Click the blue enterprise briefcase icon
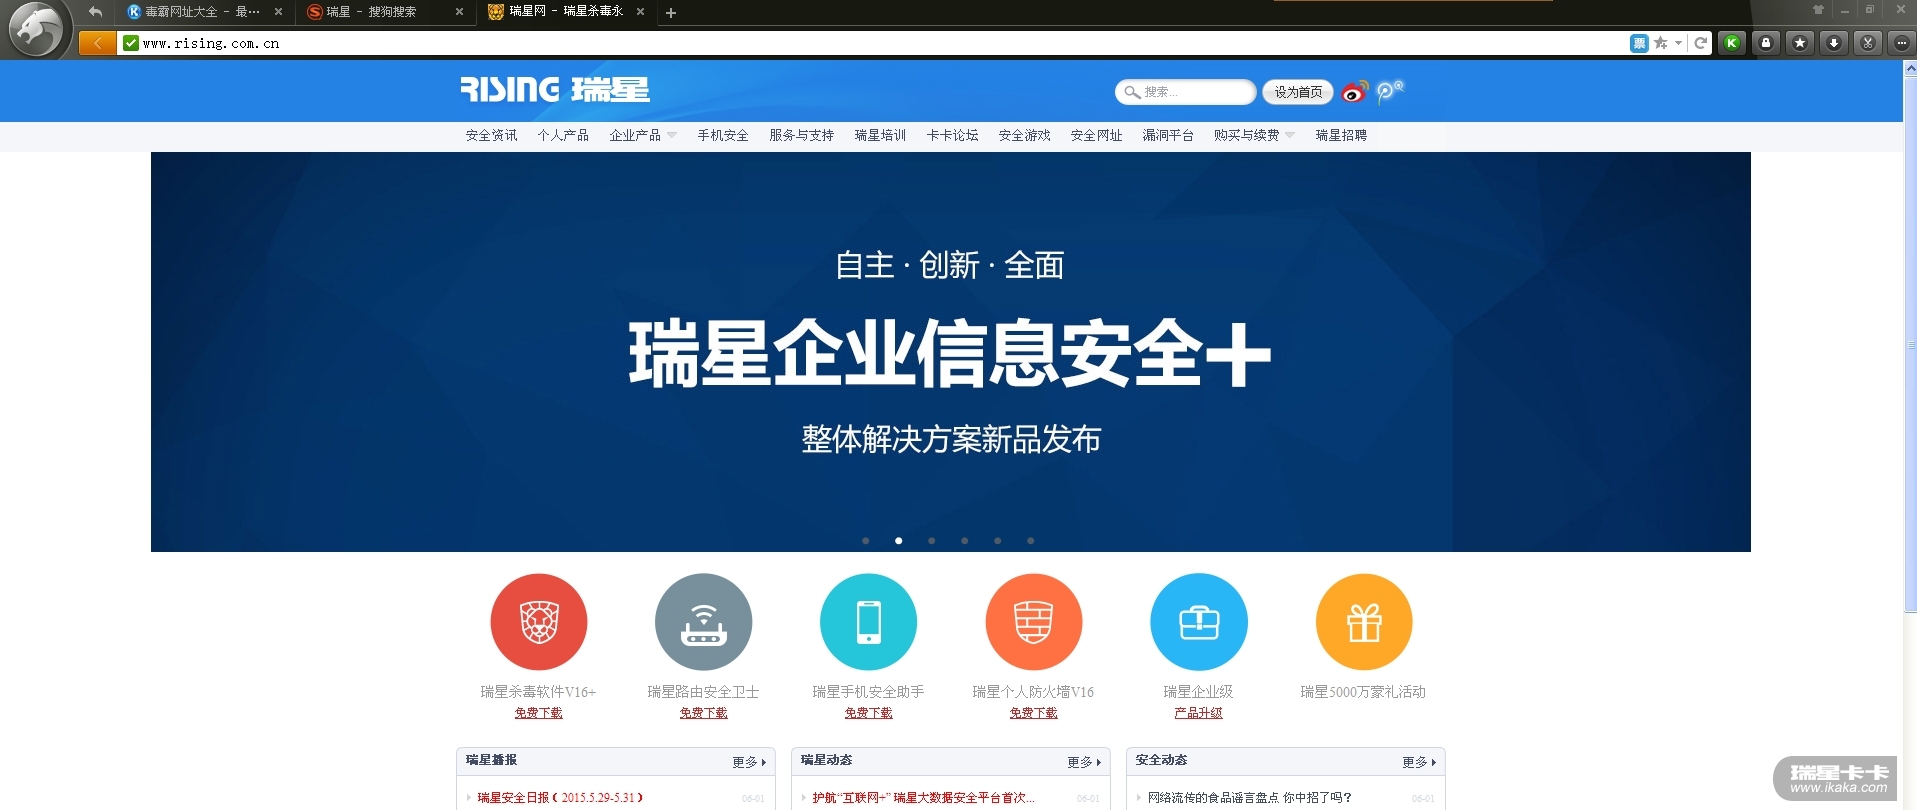This screenshot has width=1917, height=810. coord(1199,622)
